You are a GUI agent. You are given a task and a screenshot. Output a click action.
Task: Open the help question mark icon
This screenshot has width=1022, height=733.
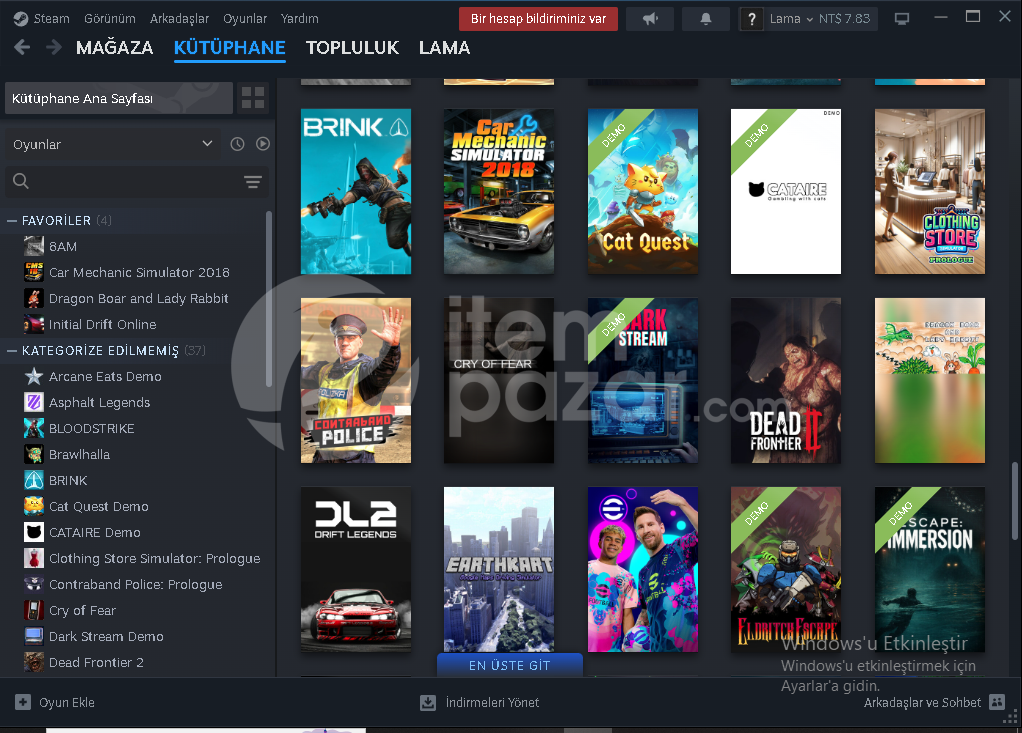pos(752,19)
